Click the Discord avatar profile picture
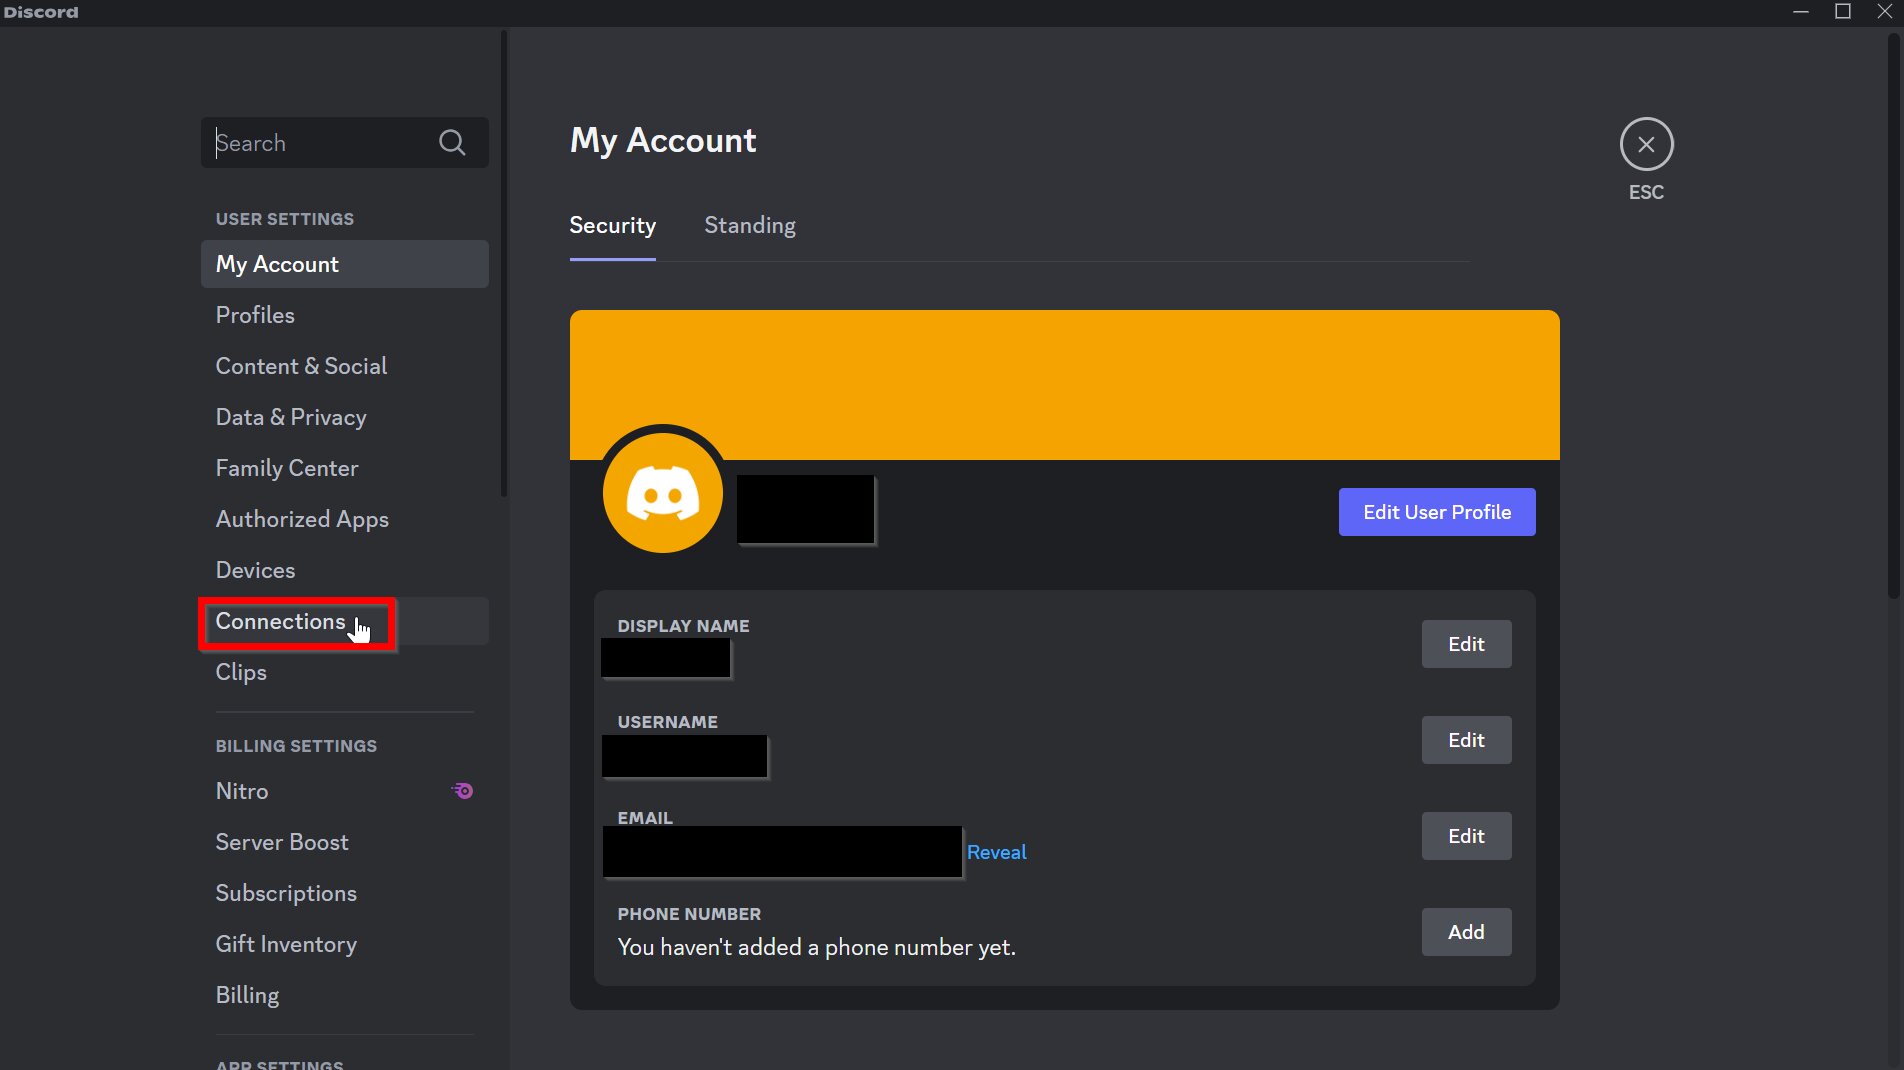Image resolution: width=1904 pixels, height=1070 pixels. click(x=662, y=494)
